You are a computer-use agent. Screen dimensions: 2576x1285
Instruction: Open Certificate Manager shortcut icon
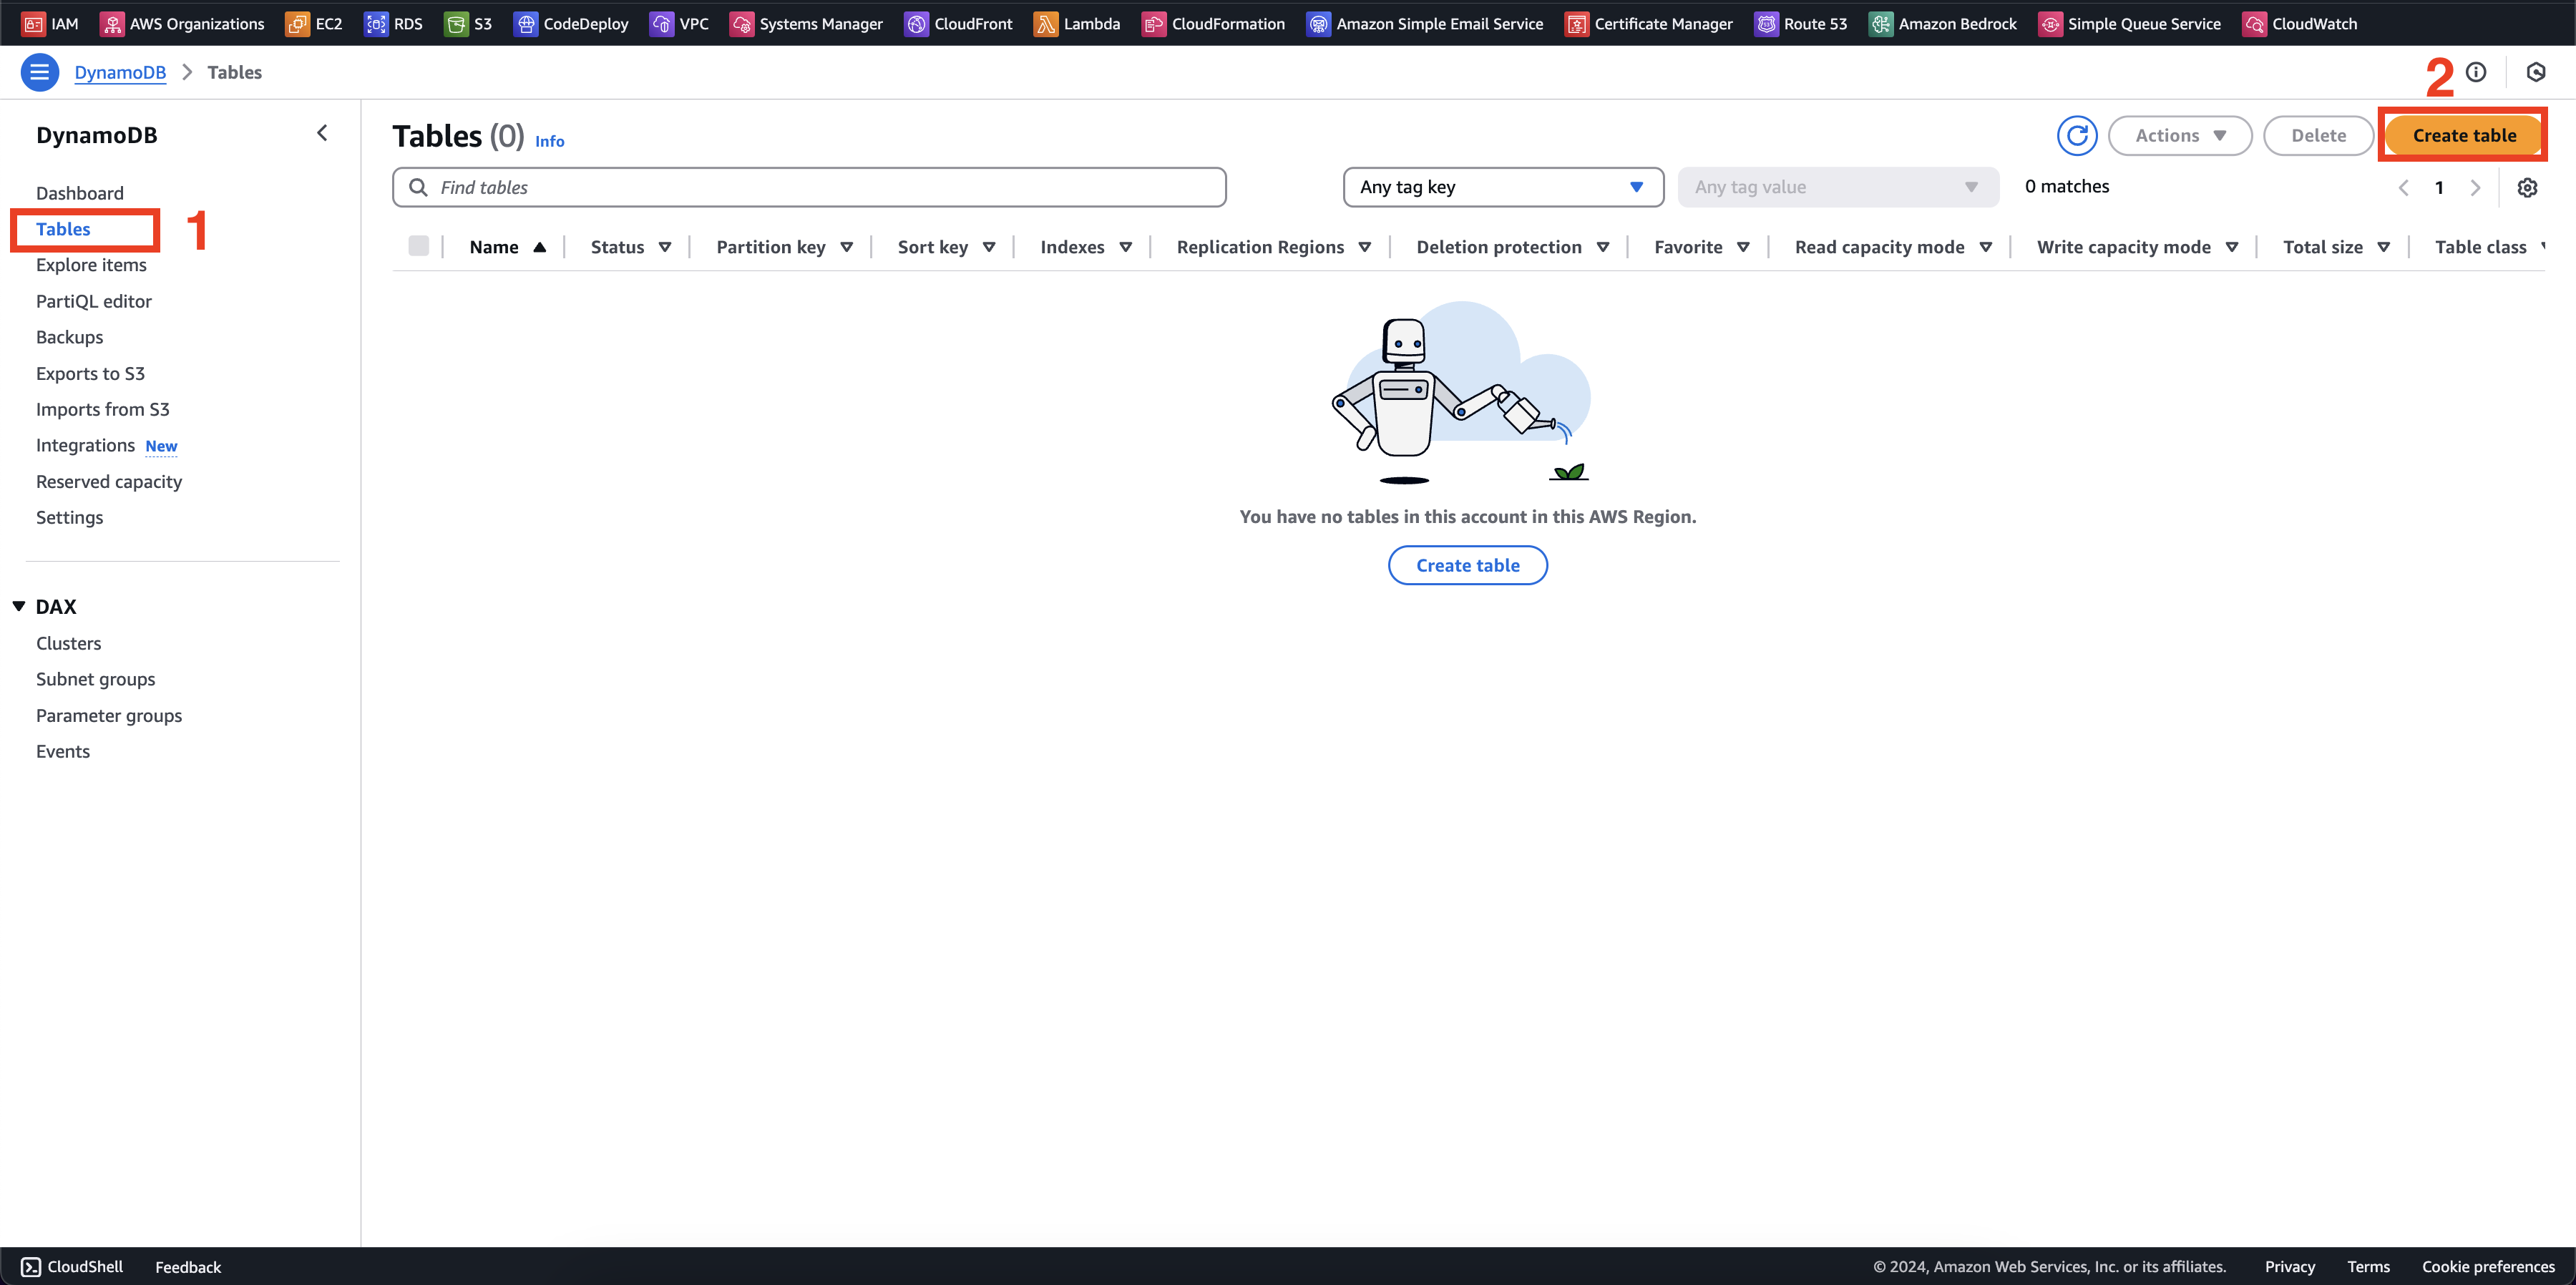coord(1576,23)
